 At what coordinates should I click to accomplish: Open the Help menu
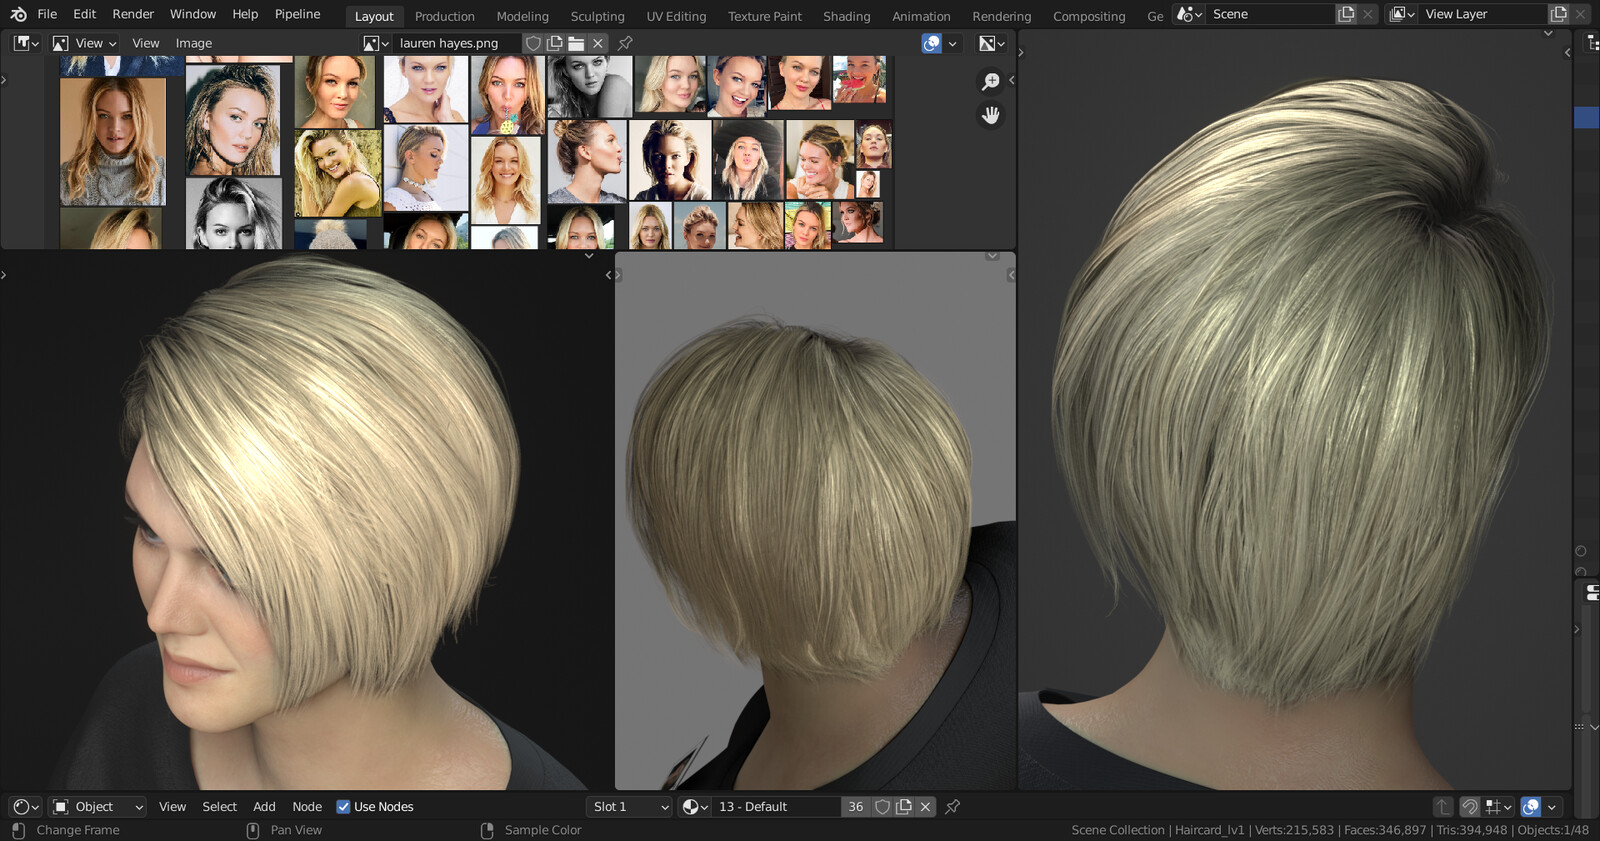pos(245,14)
